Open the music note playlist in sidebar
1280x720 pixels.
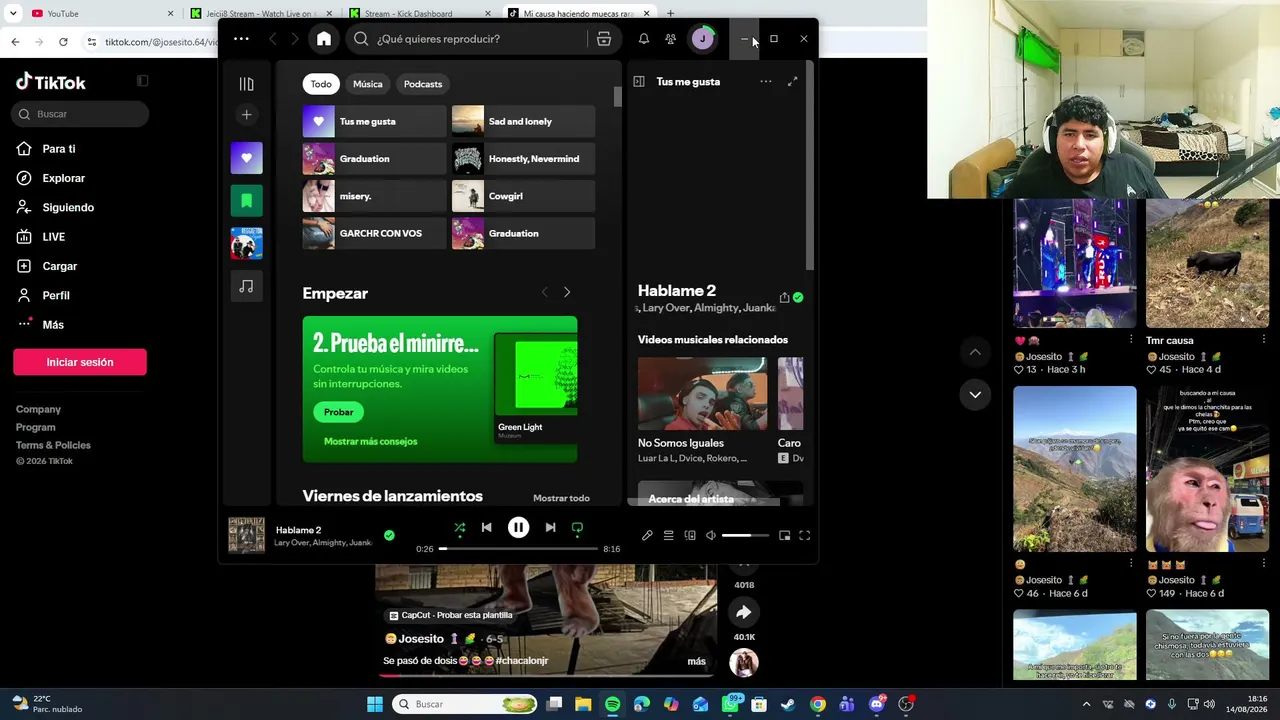246,287
